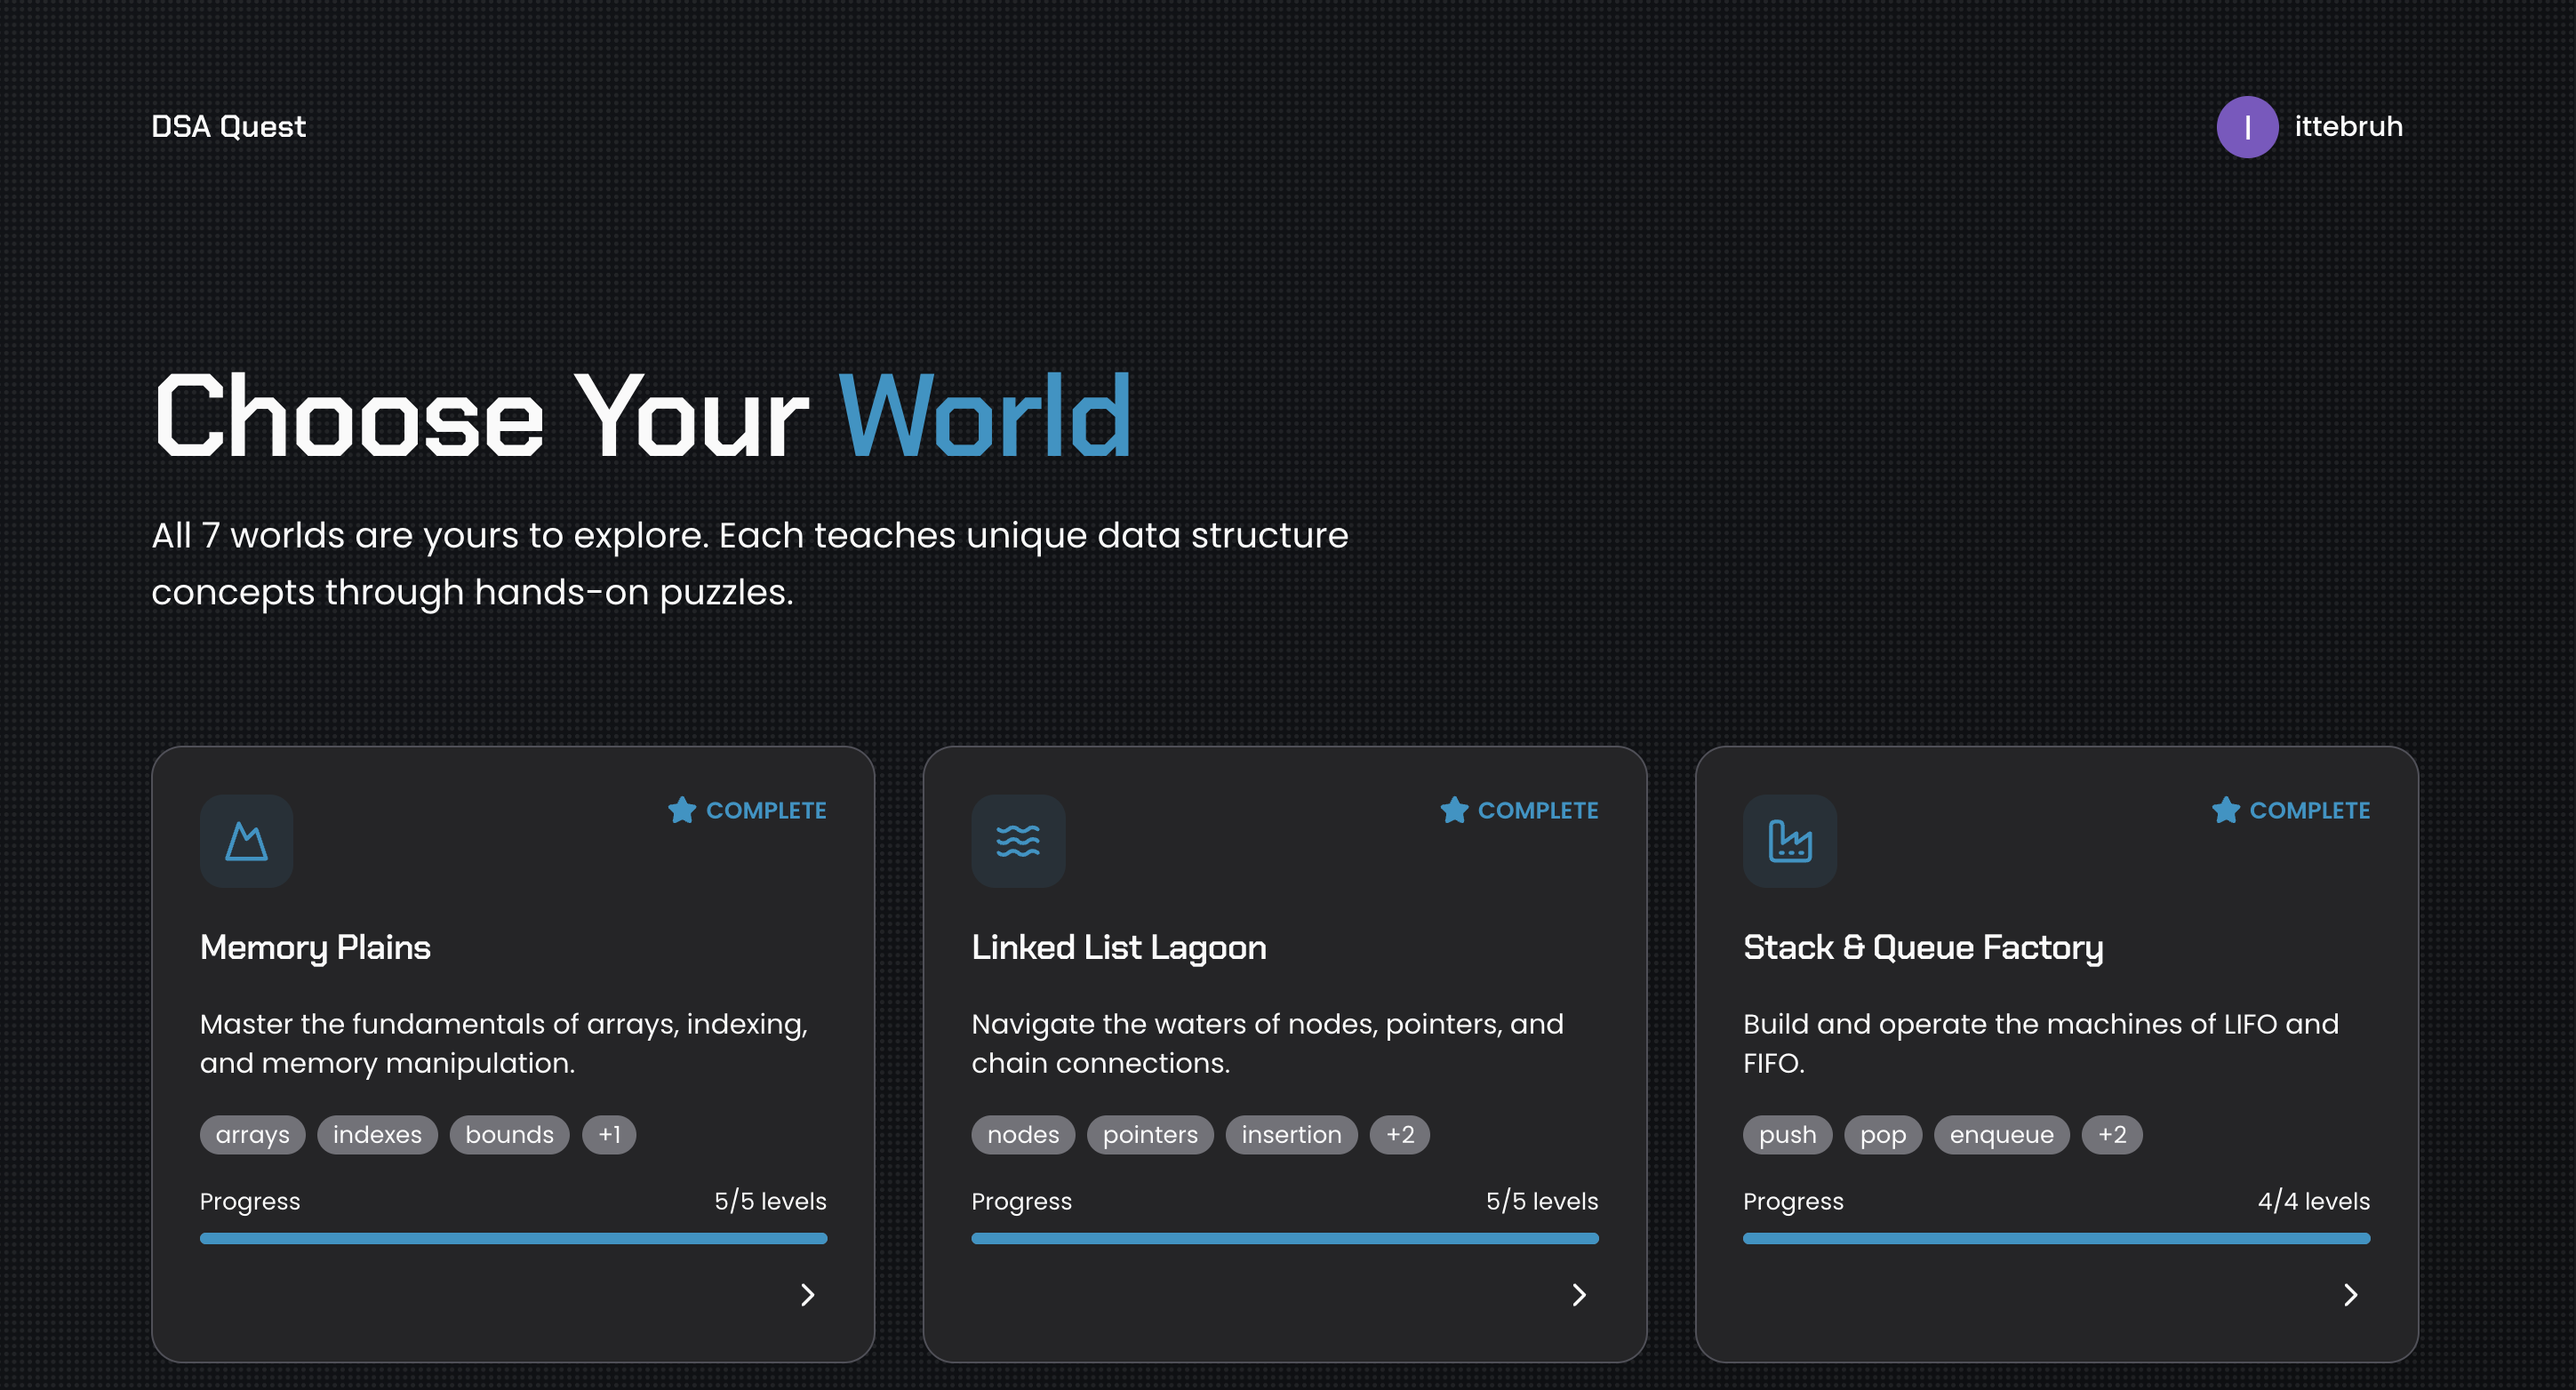Open Memory Plains via its chevron arrow

(808, 1295)
